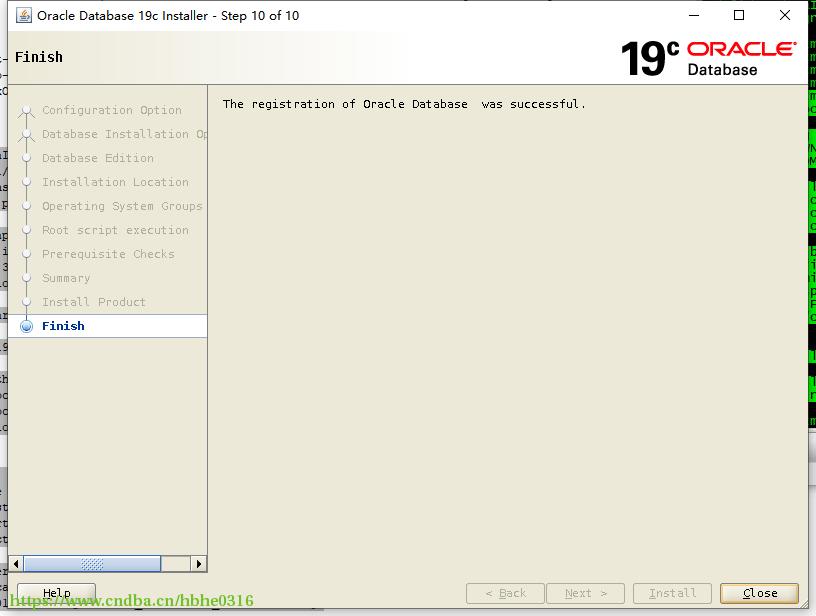Click the Java installer icon in title bar
Image resolution: width=816 pixels, height=616 pixels.
pyautogui.click(x=24, y=16)
